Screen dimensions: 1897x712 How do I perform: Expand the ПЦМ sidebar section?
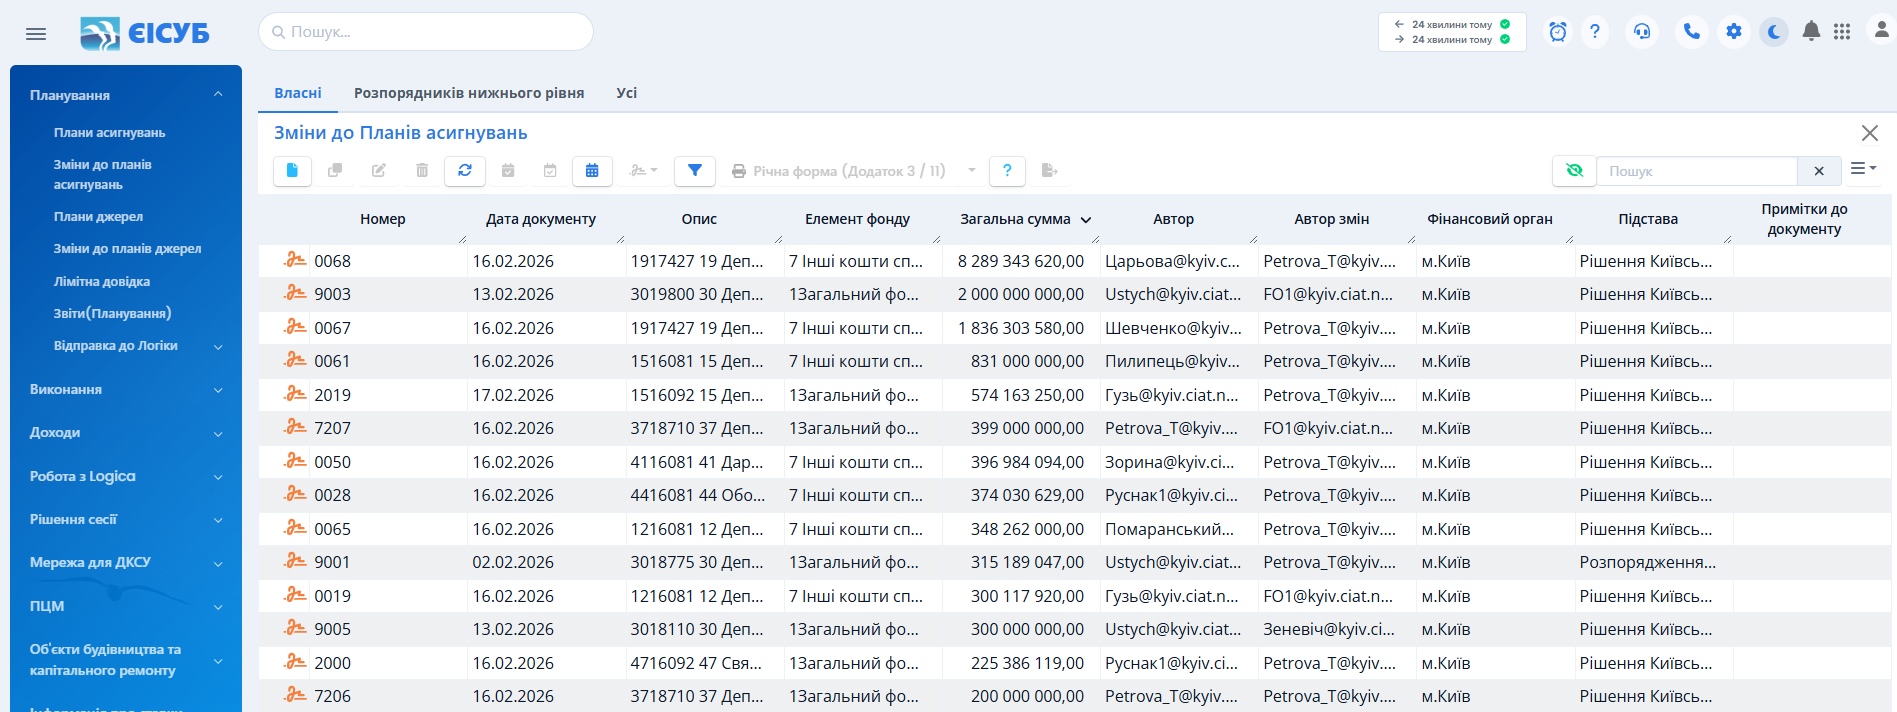[x=126, y=606]
